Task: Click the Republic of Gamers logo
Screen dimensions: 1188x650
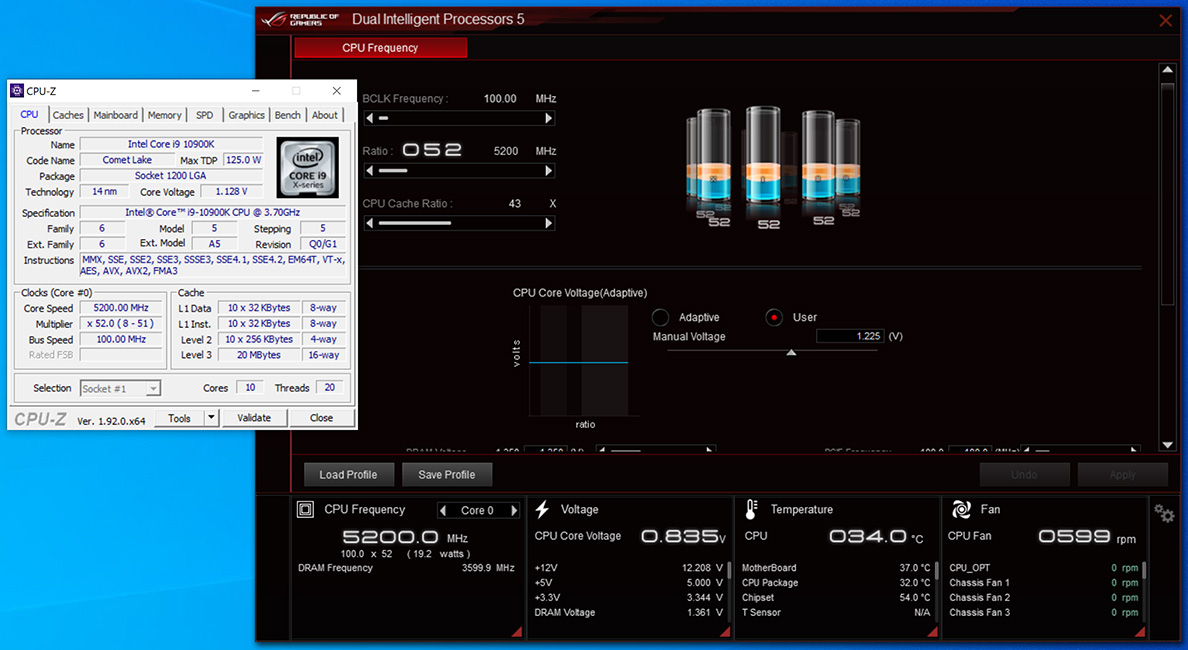Action: (300, 20)
